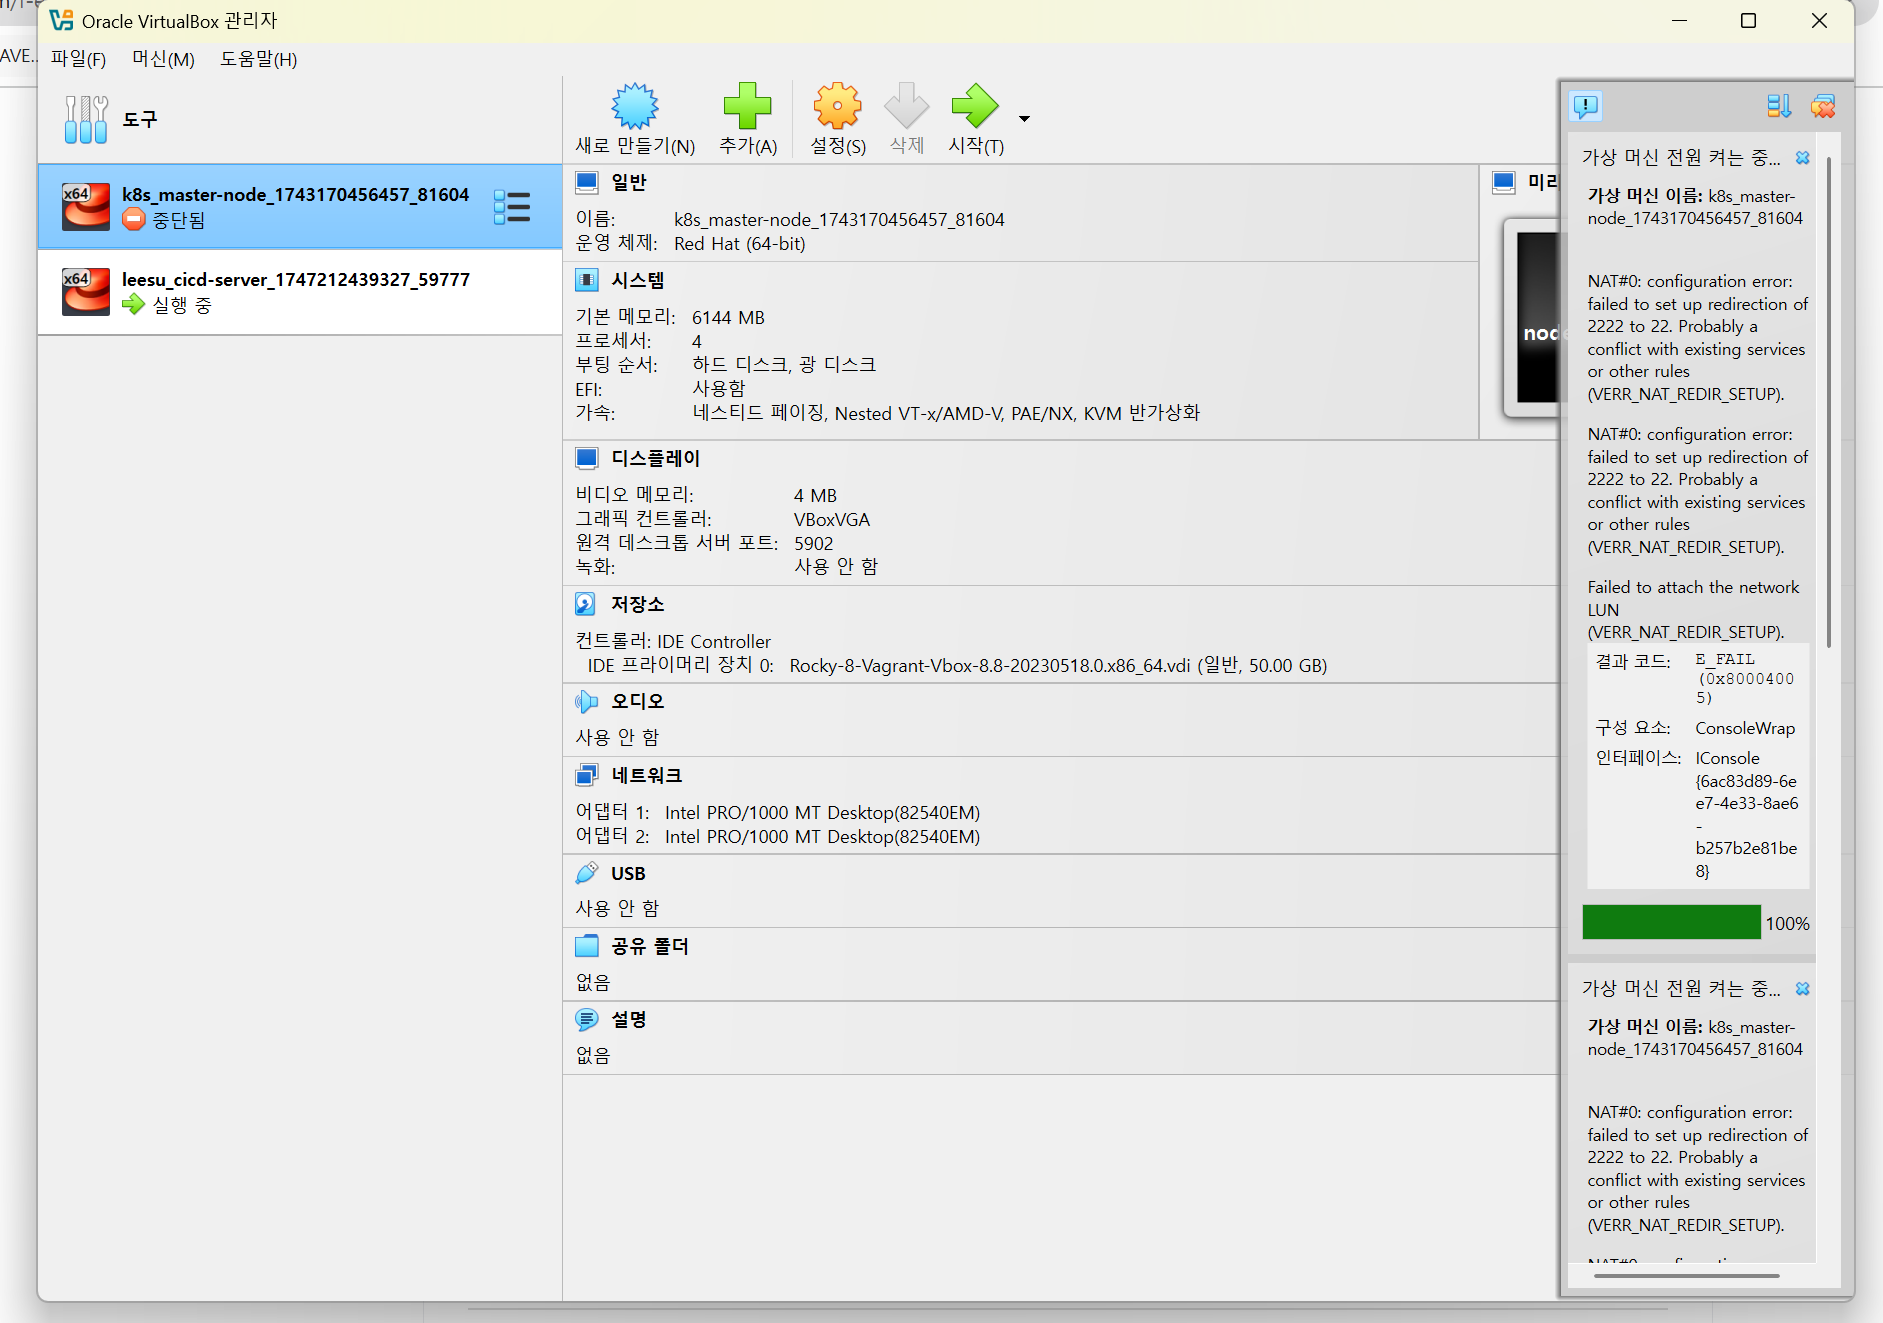The width and height of the screenshot is (1883, 1323).
Task: Click the General (일반) section icon
Action: (x=587, y=182)
